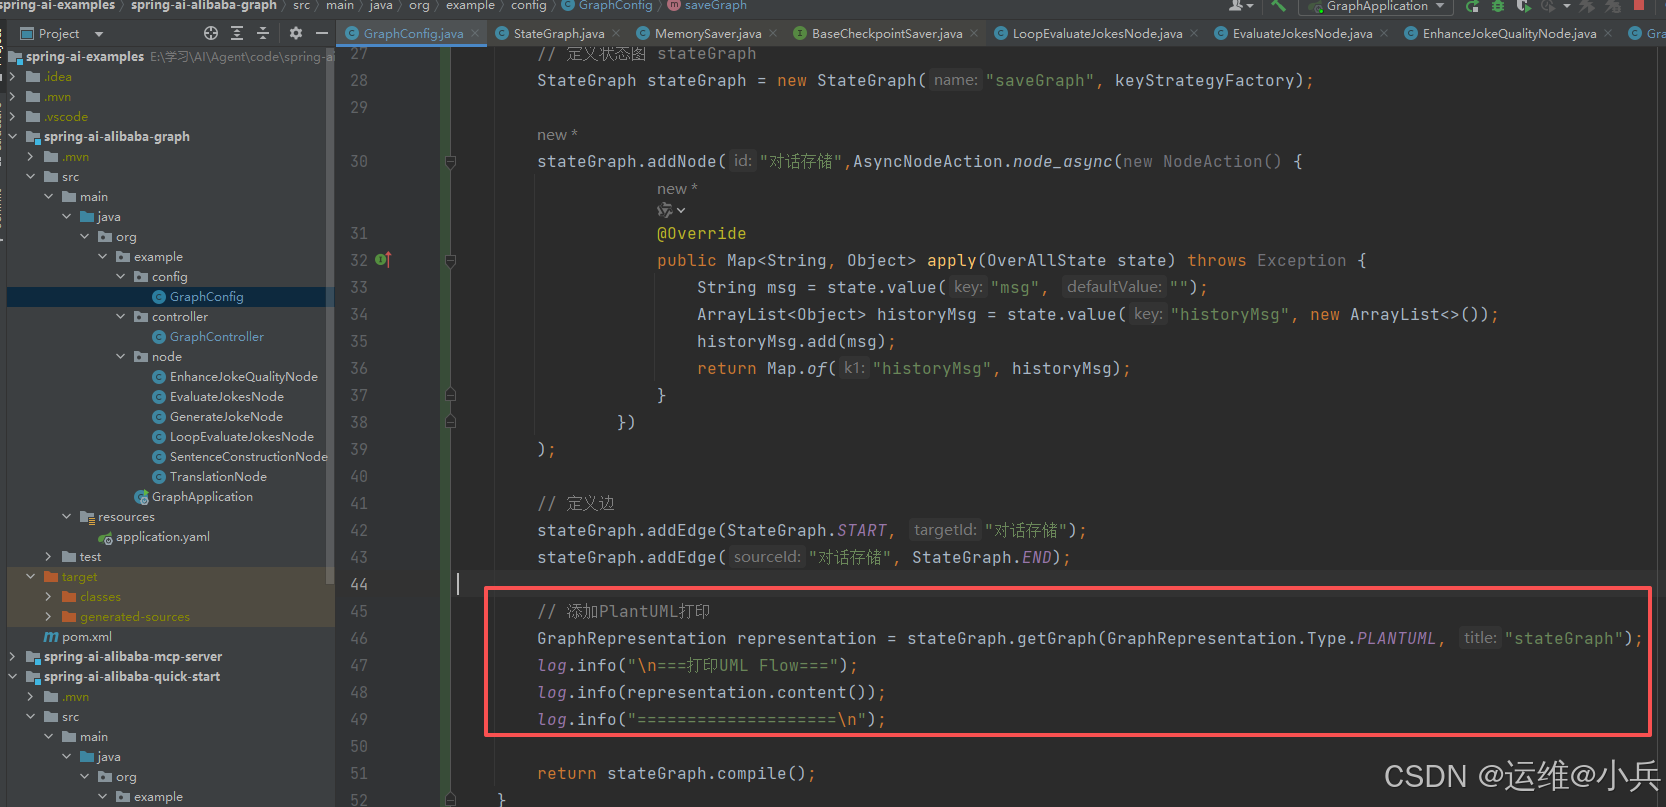The height and width of the screenshot is (807, 1666).
Task: Click the PLANTUML constant in code
Action: [x=1396, y=638]
